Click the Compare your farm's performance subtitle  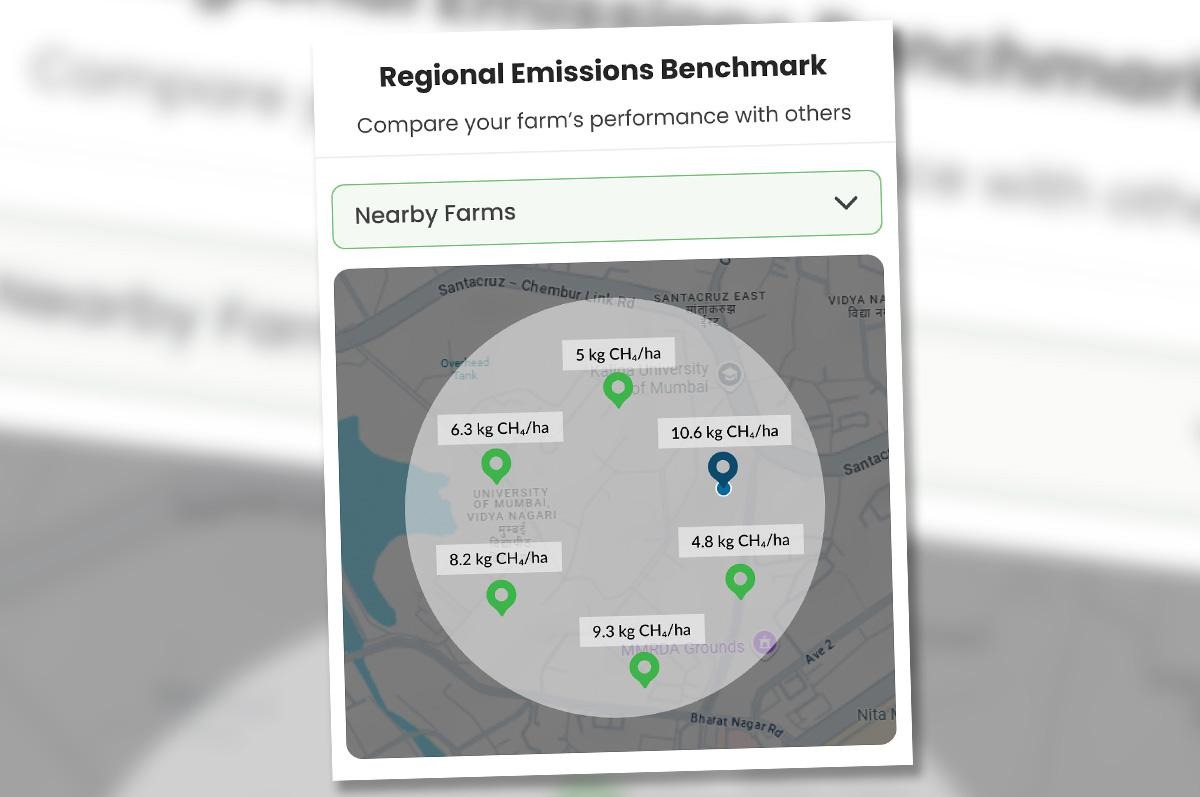[604, 119]
